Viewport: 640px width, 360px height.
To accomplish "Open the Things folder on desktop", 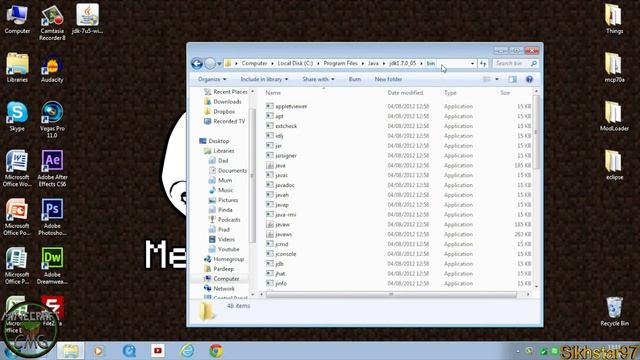I will (614, 19).
